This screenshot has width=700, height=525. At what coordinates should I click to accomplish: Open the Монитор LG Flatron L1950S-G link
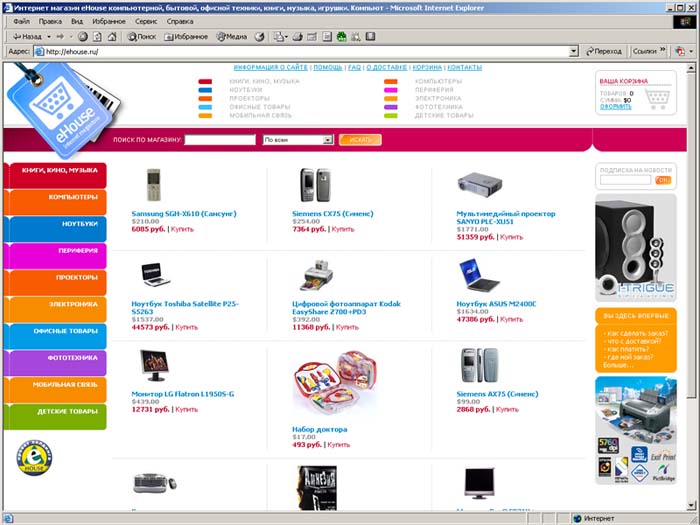coord(183,394)
